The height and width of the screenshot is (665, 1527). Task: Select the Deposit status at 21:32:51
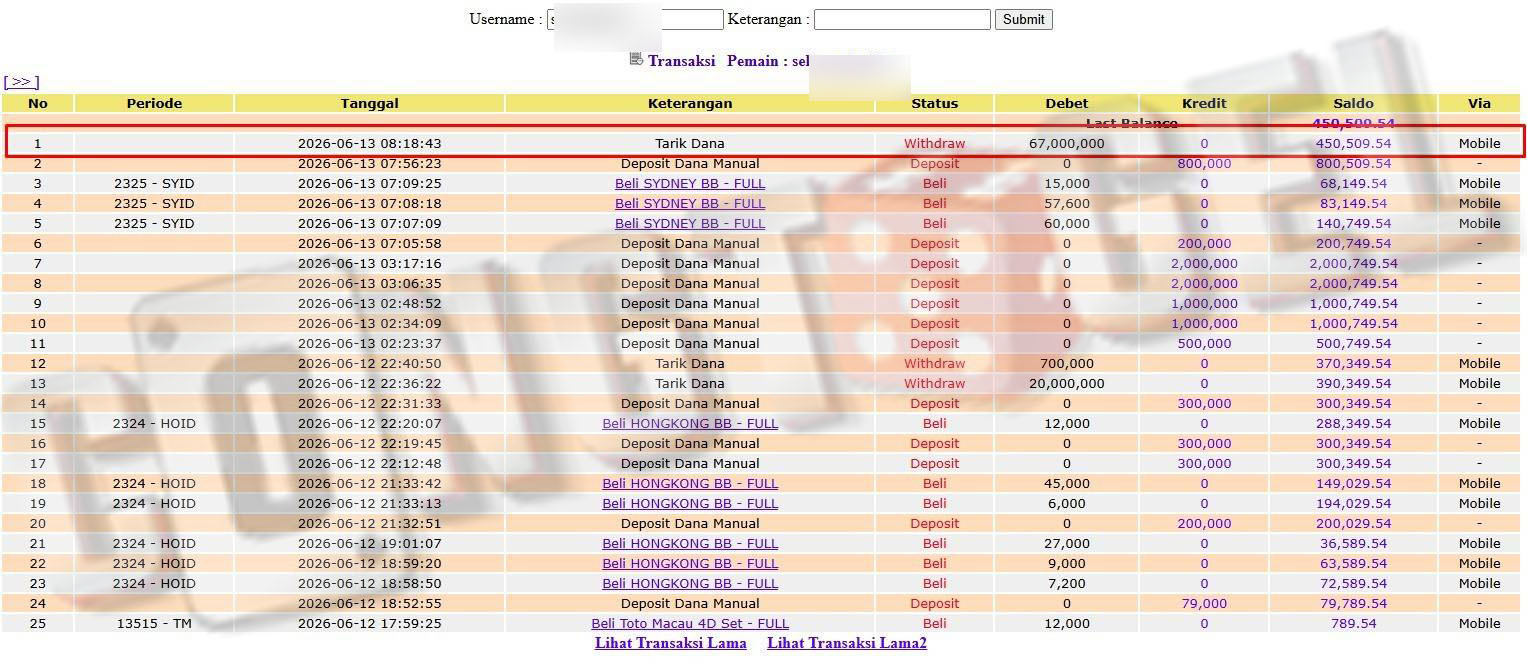[x=935, y=524]
